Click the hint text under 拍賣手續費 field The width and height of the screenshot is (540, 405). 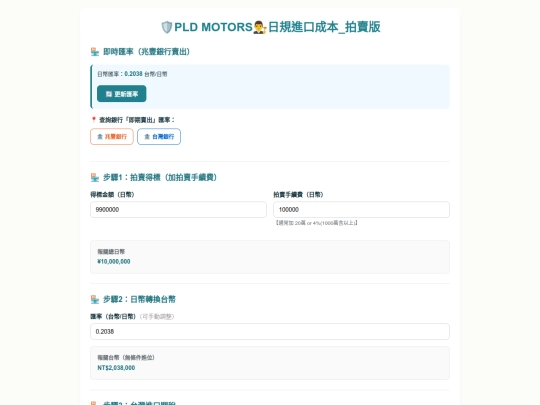pos(316,223)
